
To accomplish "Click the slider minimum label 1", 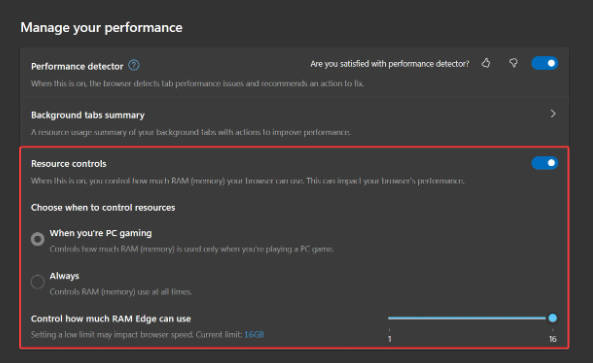I will (x=390, y=339).
